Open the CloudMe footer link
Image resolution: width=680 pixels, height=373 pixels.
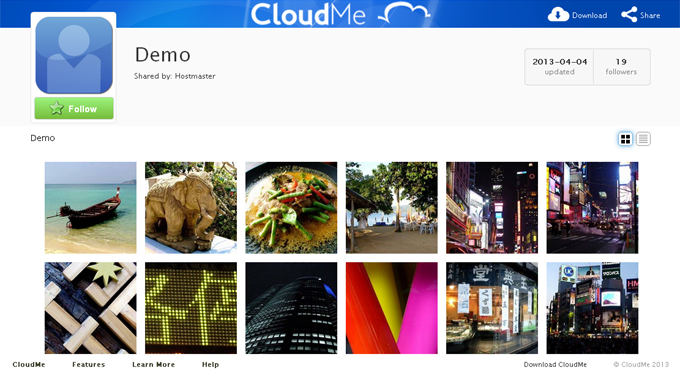pyautogui.click(x=29, y=364)
